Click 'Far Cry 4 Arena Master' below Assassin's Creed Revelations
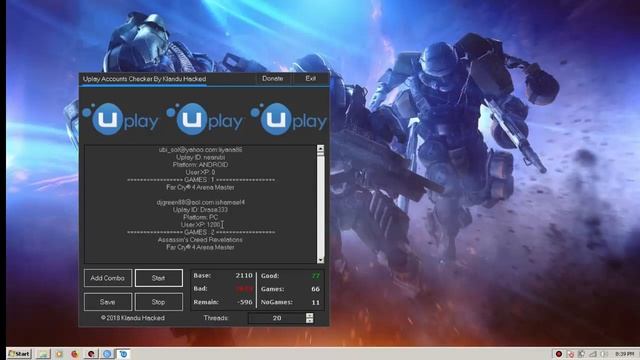Screen dimensions: 640x360 [200, 247]
